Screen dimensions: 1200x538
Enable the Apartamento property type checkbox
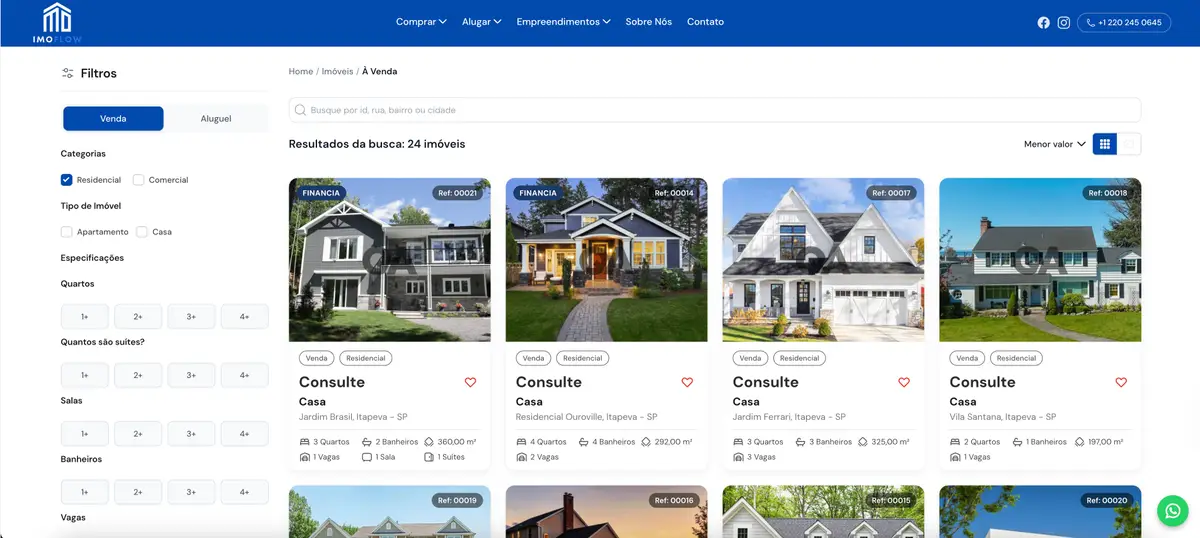pyautogui.click(x=67, y=232)
